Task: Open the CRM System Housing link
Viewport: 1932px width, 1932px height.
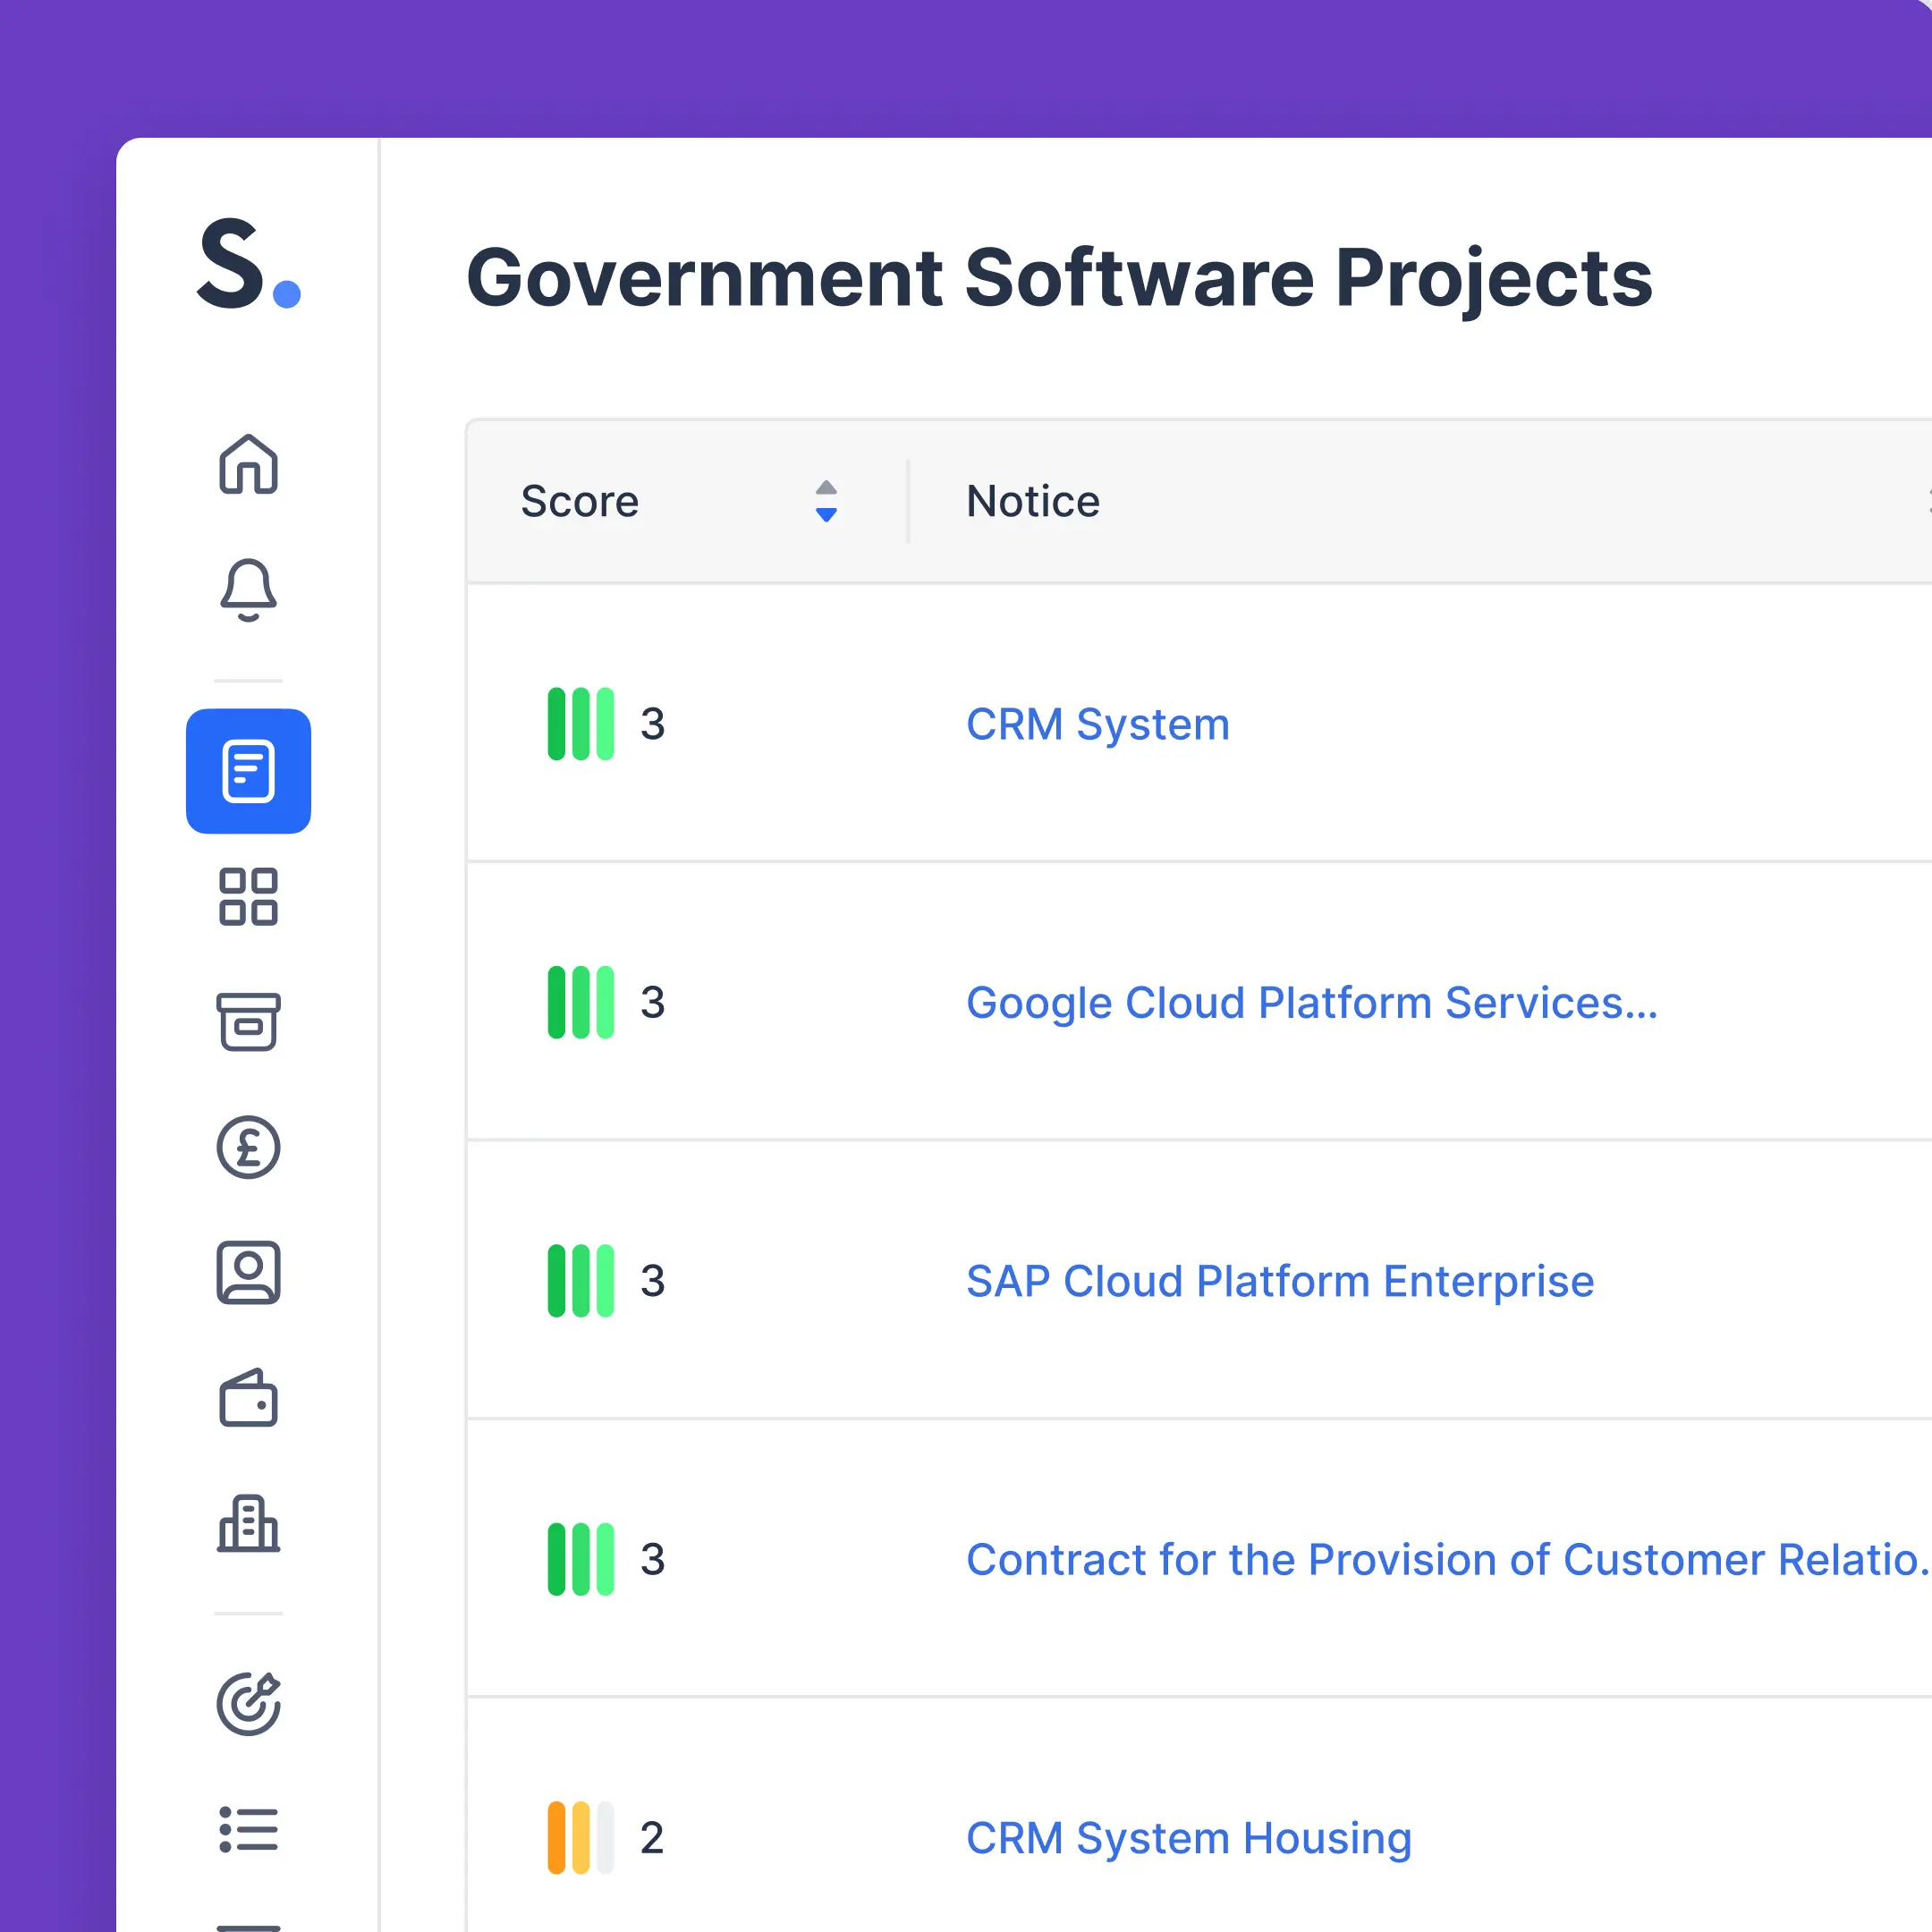Action: tap(1189, 1838)
